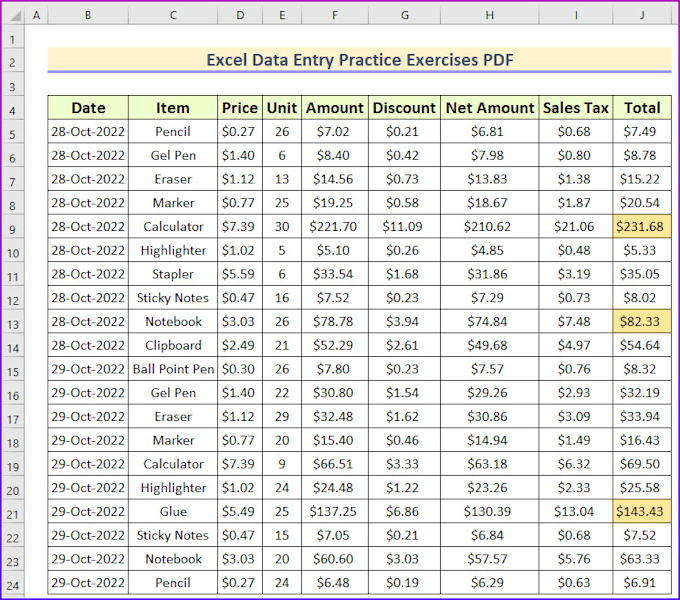
Task: Click the 'Glue' item cell
Action: pyautogui.click(x=173, y=512)
